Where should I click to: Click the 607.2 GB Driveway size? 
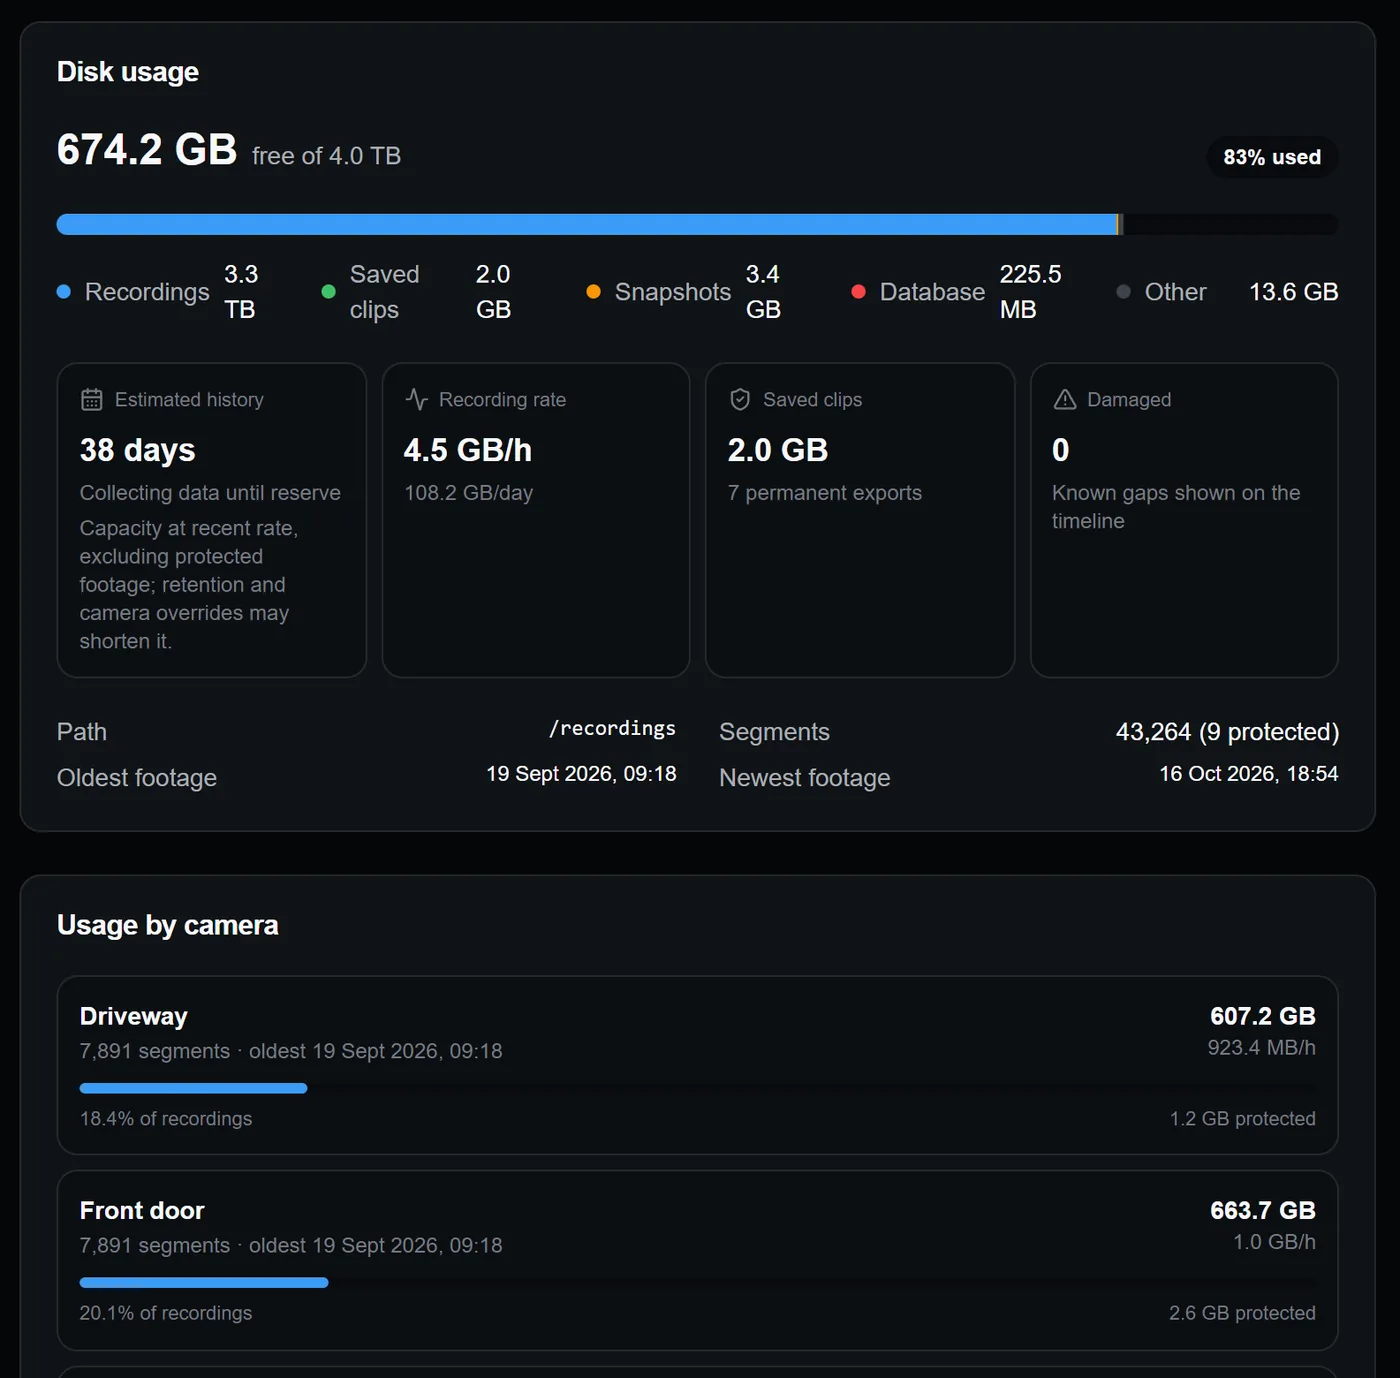pos(1263,1016)
